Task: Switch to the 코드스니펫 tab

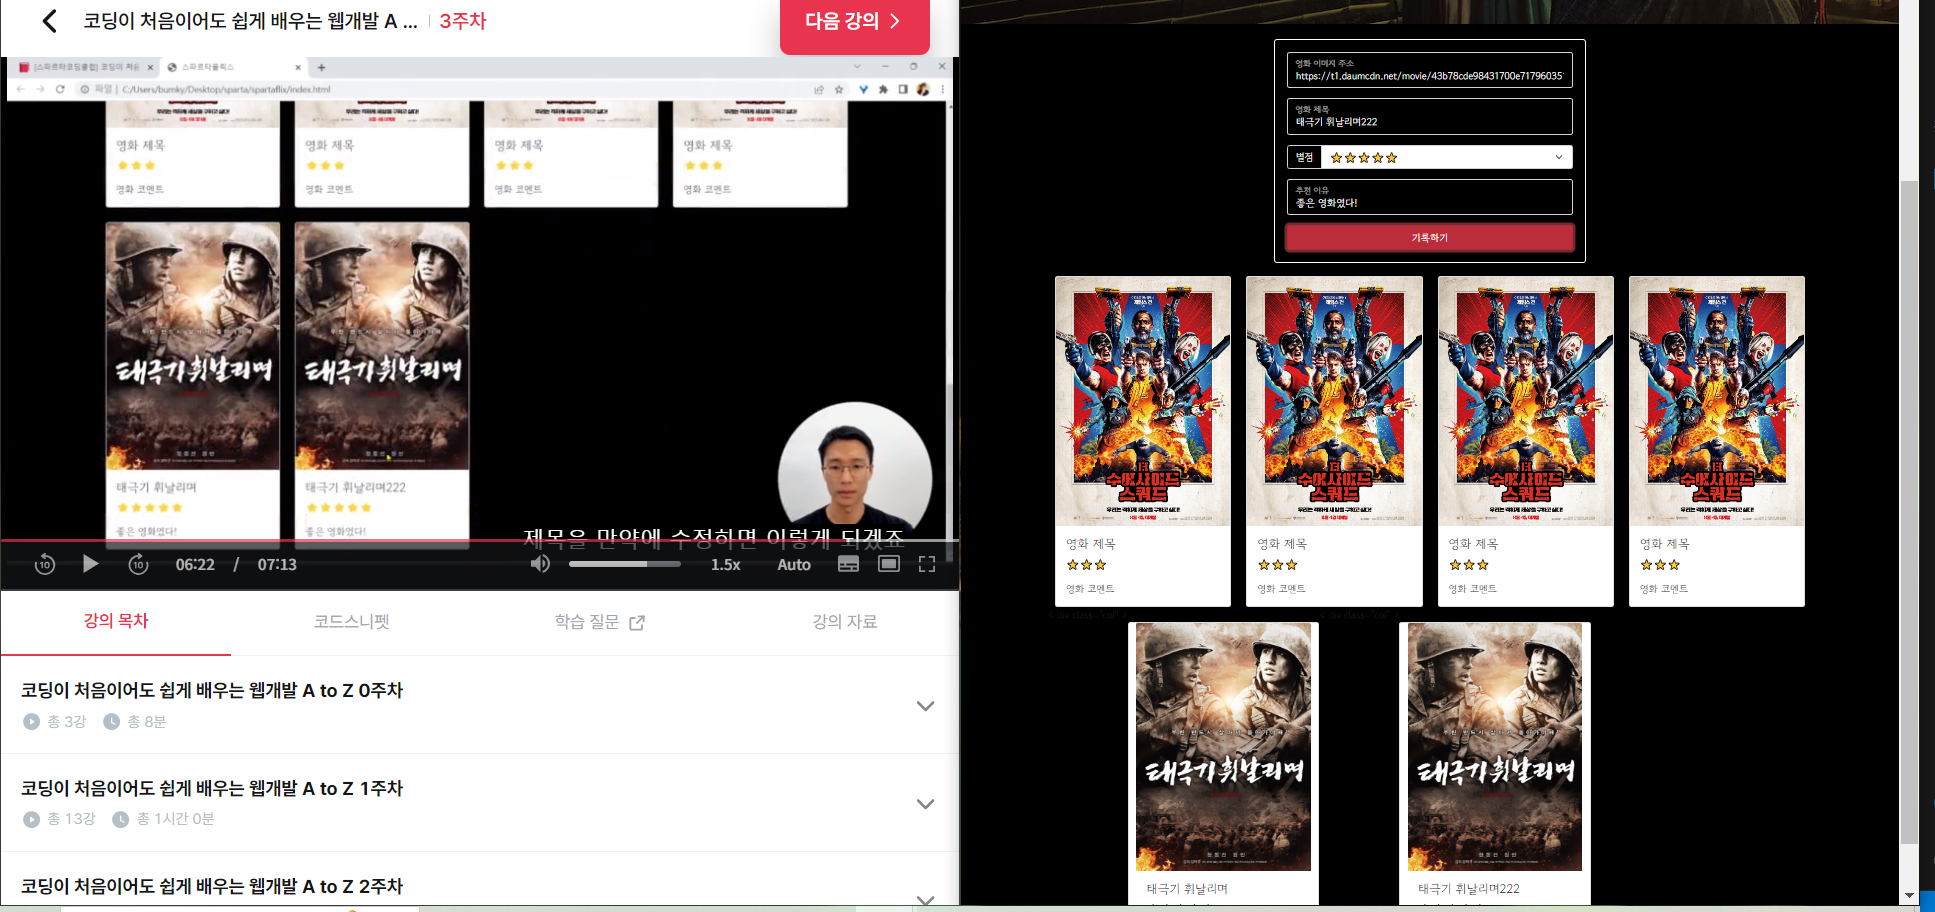Action: tap(352, 622)
